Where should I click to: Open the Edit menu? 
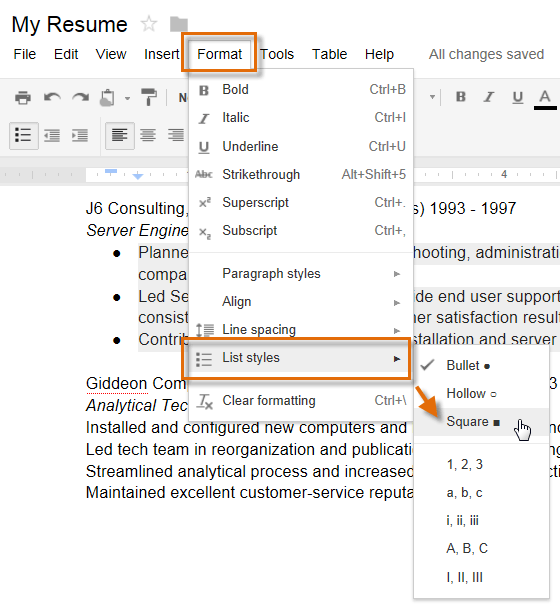coord(66,54)
